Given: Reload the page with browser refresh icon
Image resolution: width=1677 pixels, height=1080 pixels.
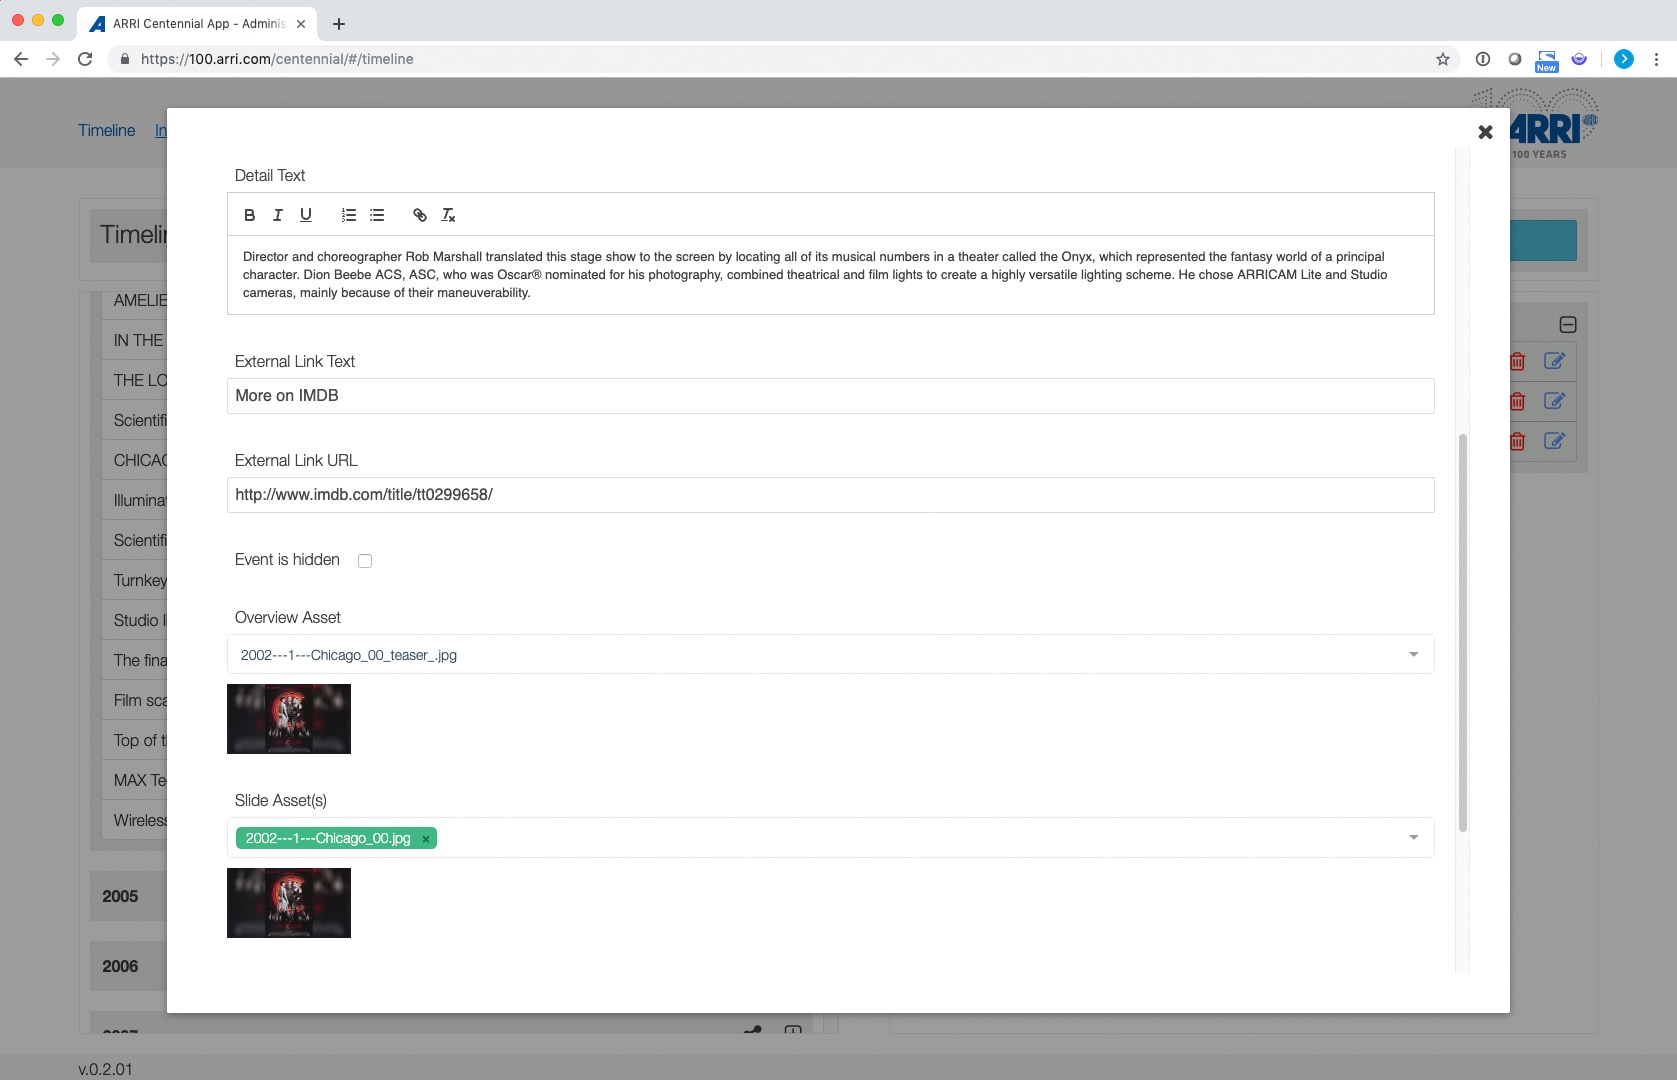Looking at the screenshot, I should click(85, 59).
